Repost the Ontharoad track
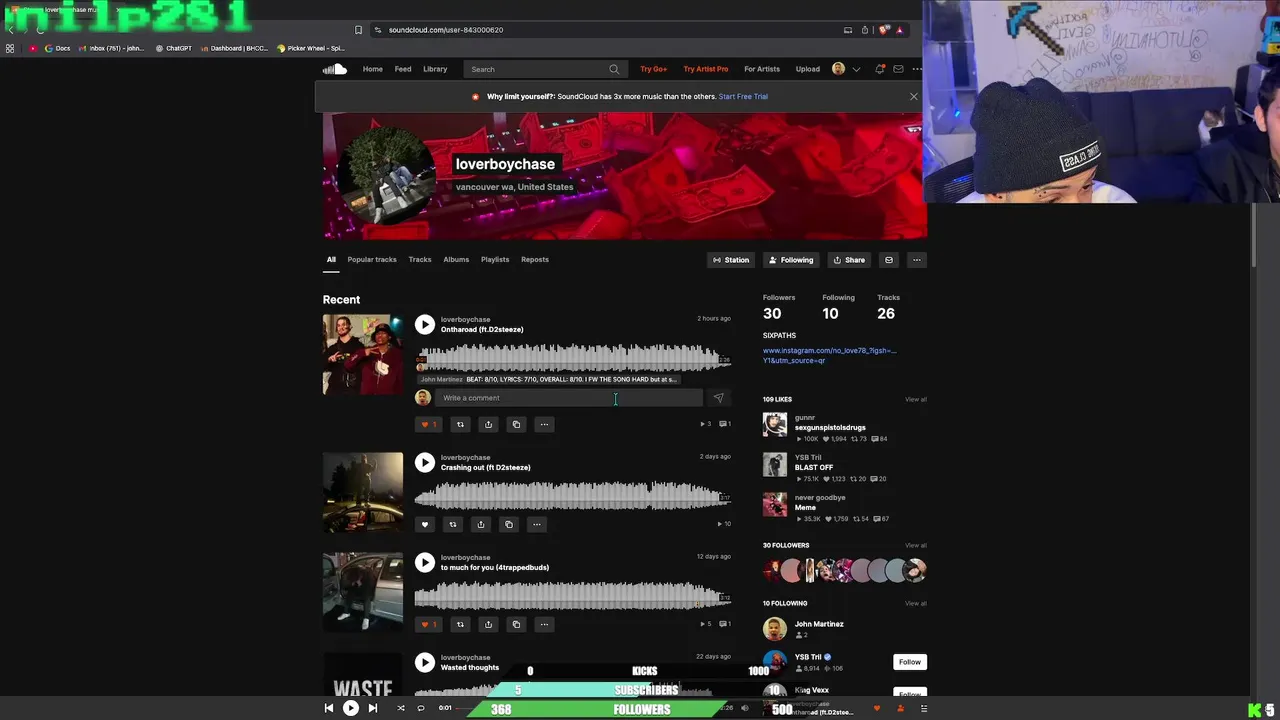 pos(460,424)
